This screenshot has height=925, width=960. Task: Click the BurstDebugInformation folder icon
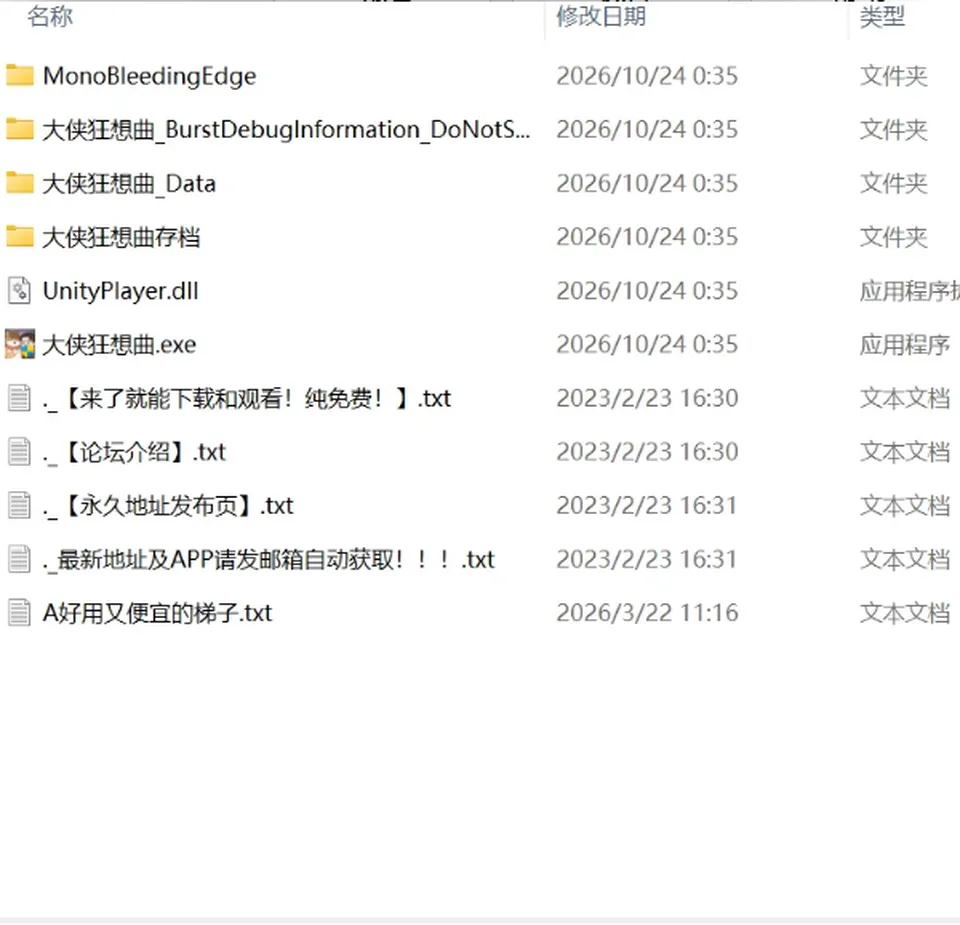[x=20, y=129]
